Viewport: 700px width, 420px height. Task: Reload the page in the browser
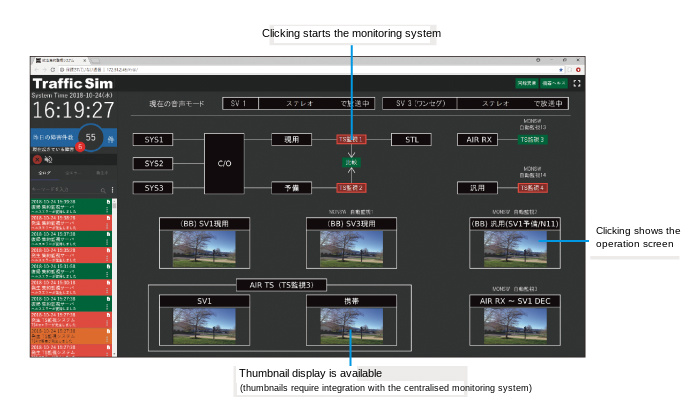[x=53, y=70]
